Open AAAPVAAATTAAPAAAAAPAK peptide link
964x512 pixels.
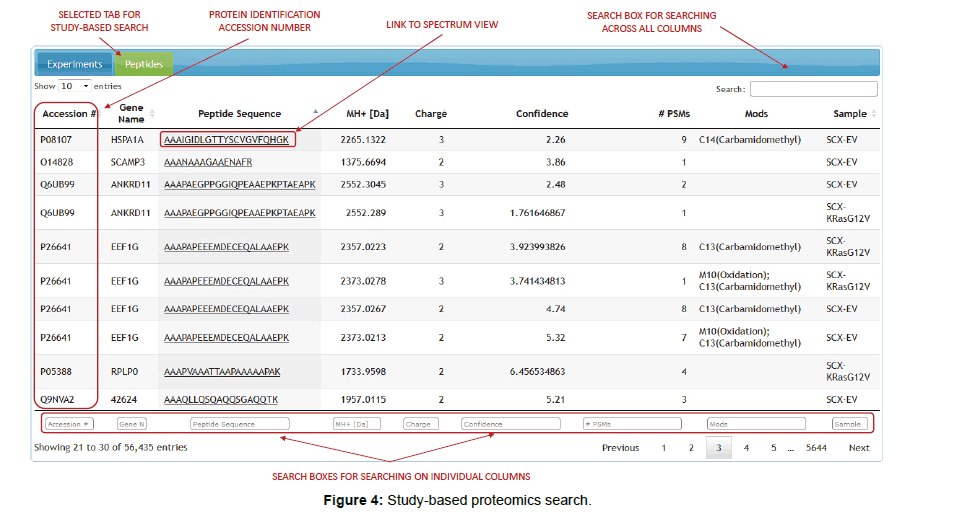pyautogui.click(x=222, y=371)
